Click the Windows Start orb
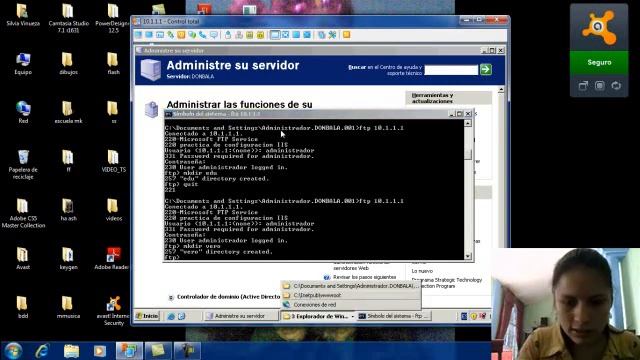 click(13, 351)
